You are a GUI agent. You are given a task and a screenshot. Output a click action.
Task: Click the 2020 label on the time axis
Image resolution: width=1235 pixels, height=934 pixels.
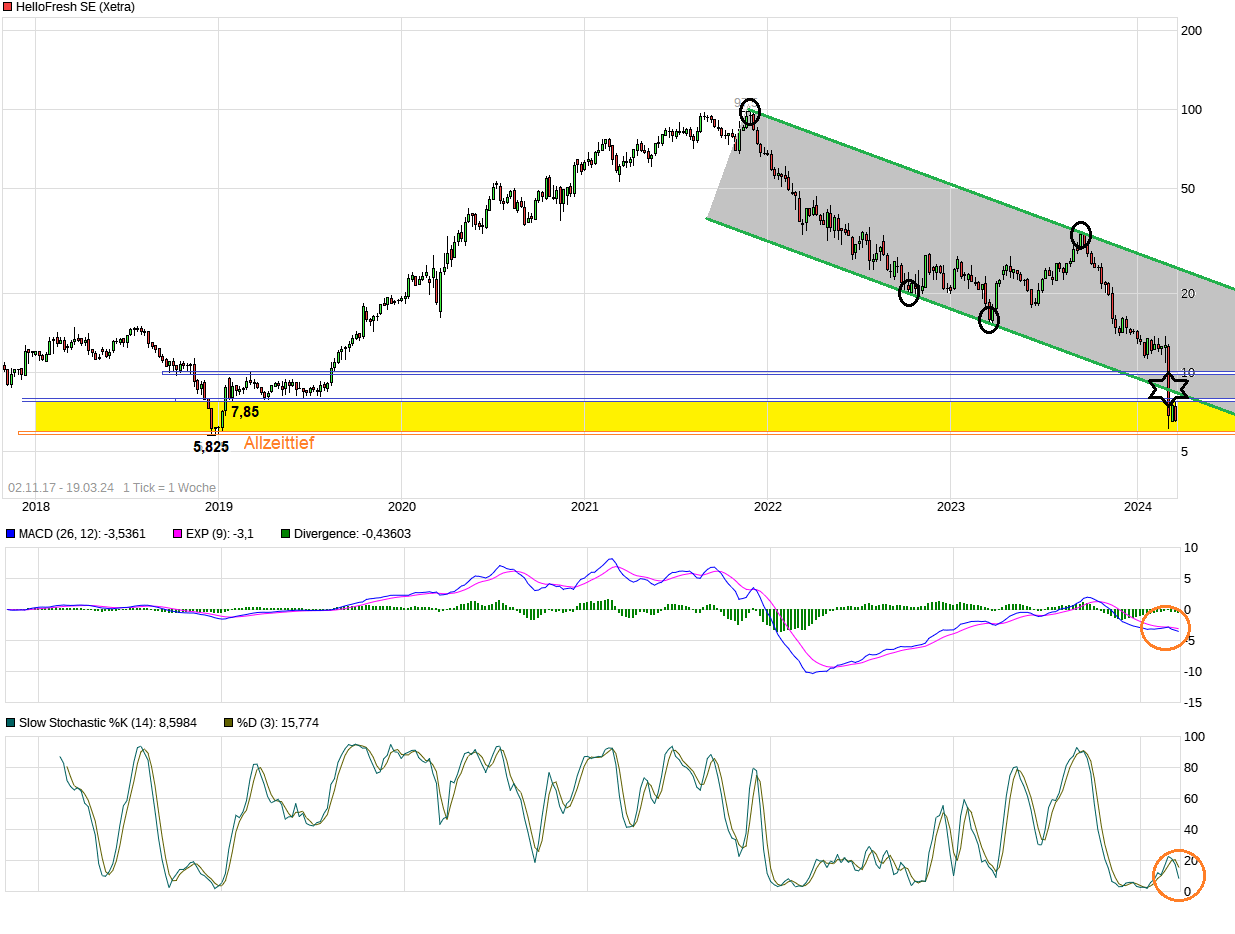pyautogui.click(x=401, y=507)
